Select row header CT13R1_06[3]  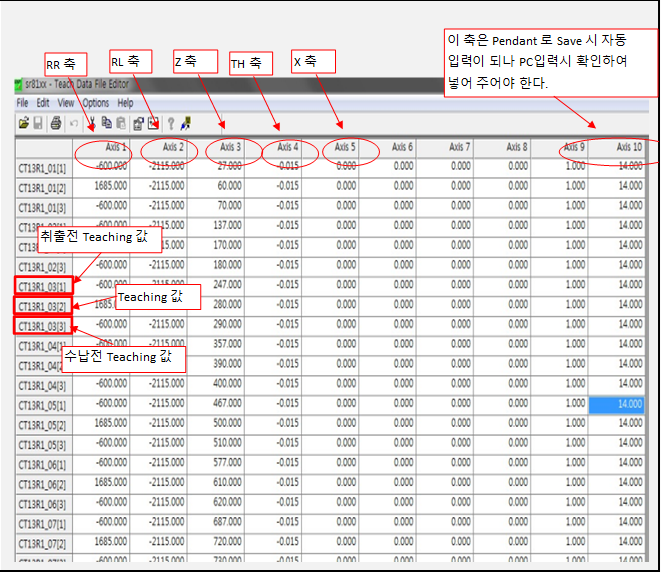(44, 504)
